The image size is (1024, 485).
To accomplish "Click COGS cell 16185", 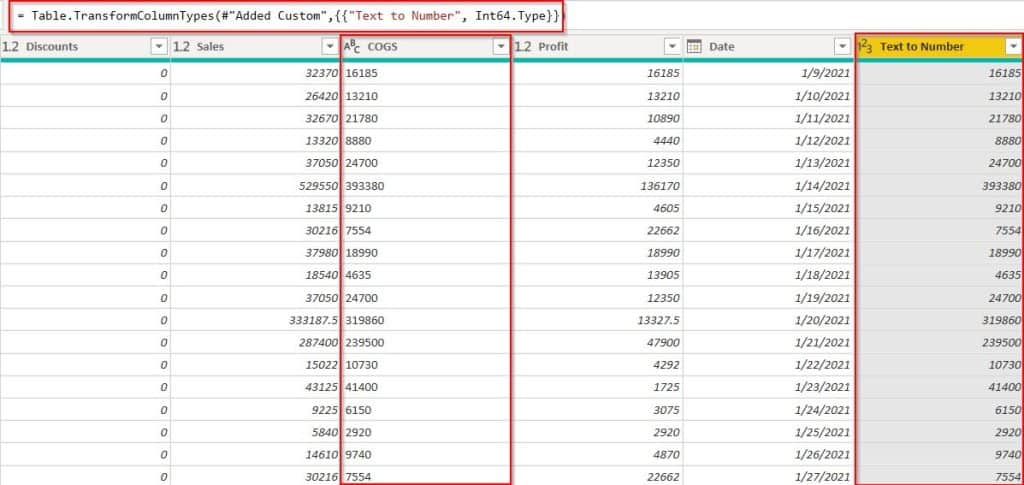I will (x=426, y=74).
